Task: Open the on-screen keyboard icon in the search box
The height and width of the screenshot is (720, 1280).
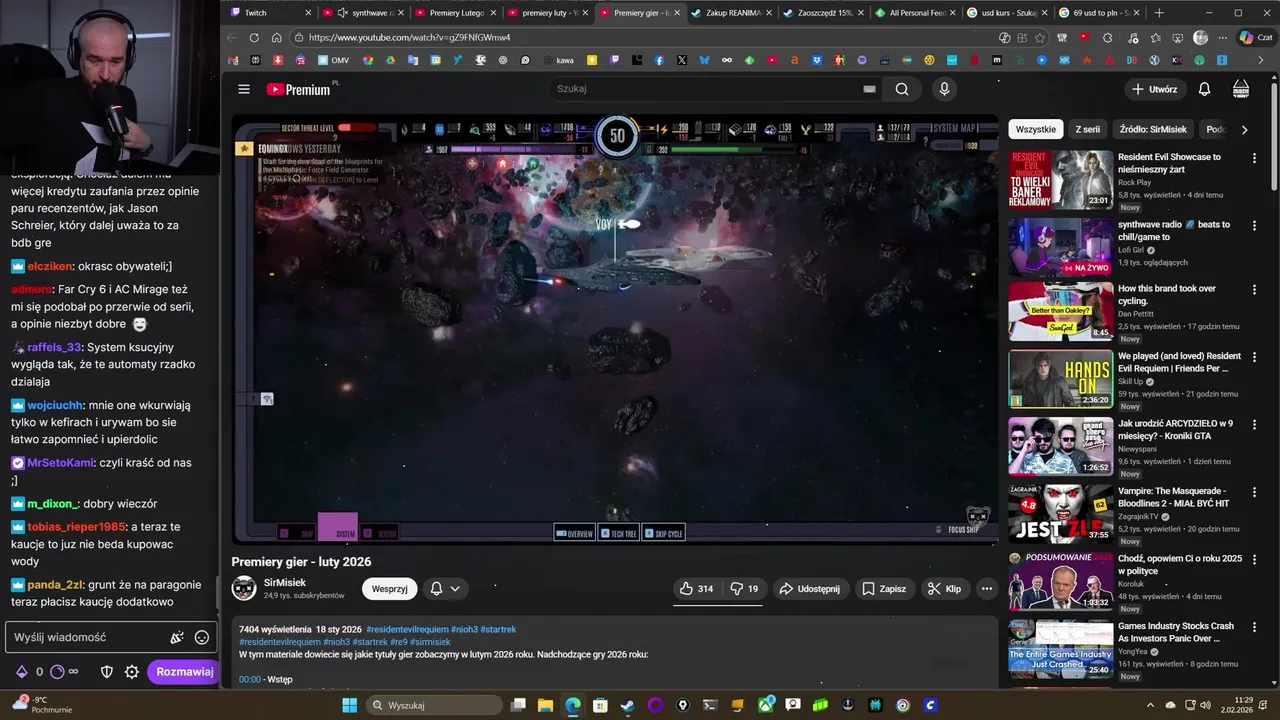Action: pos(869,89)
